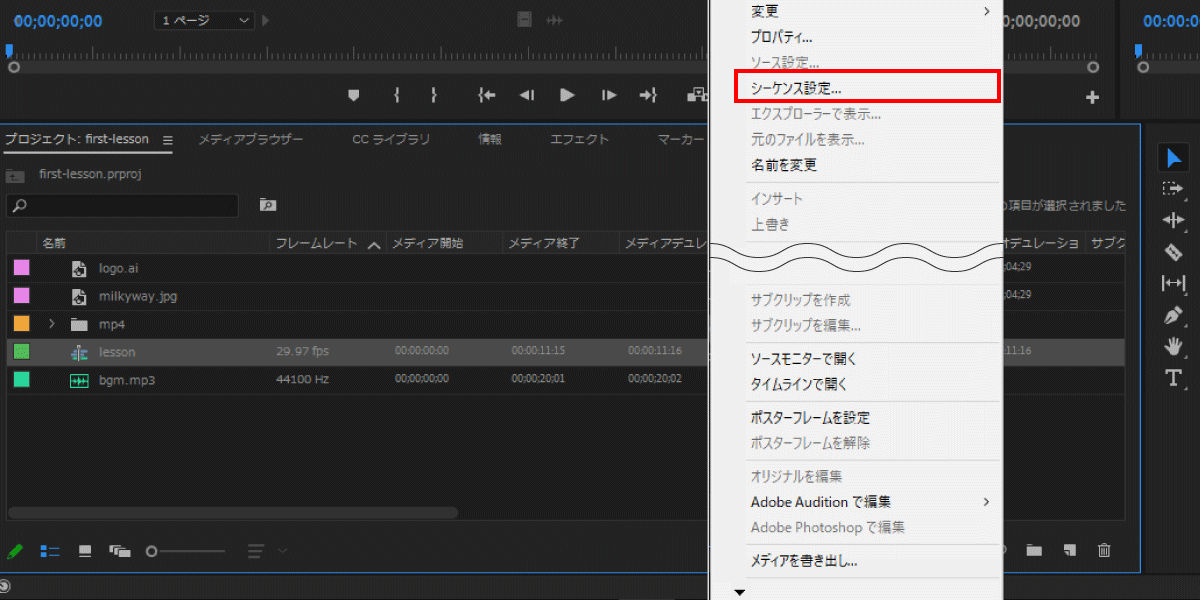Select the Razor tool

(x=1173, y=252)
